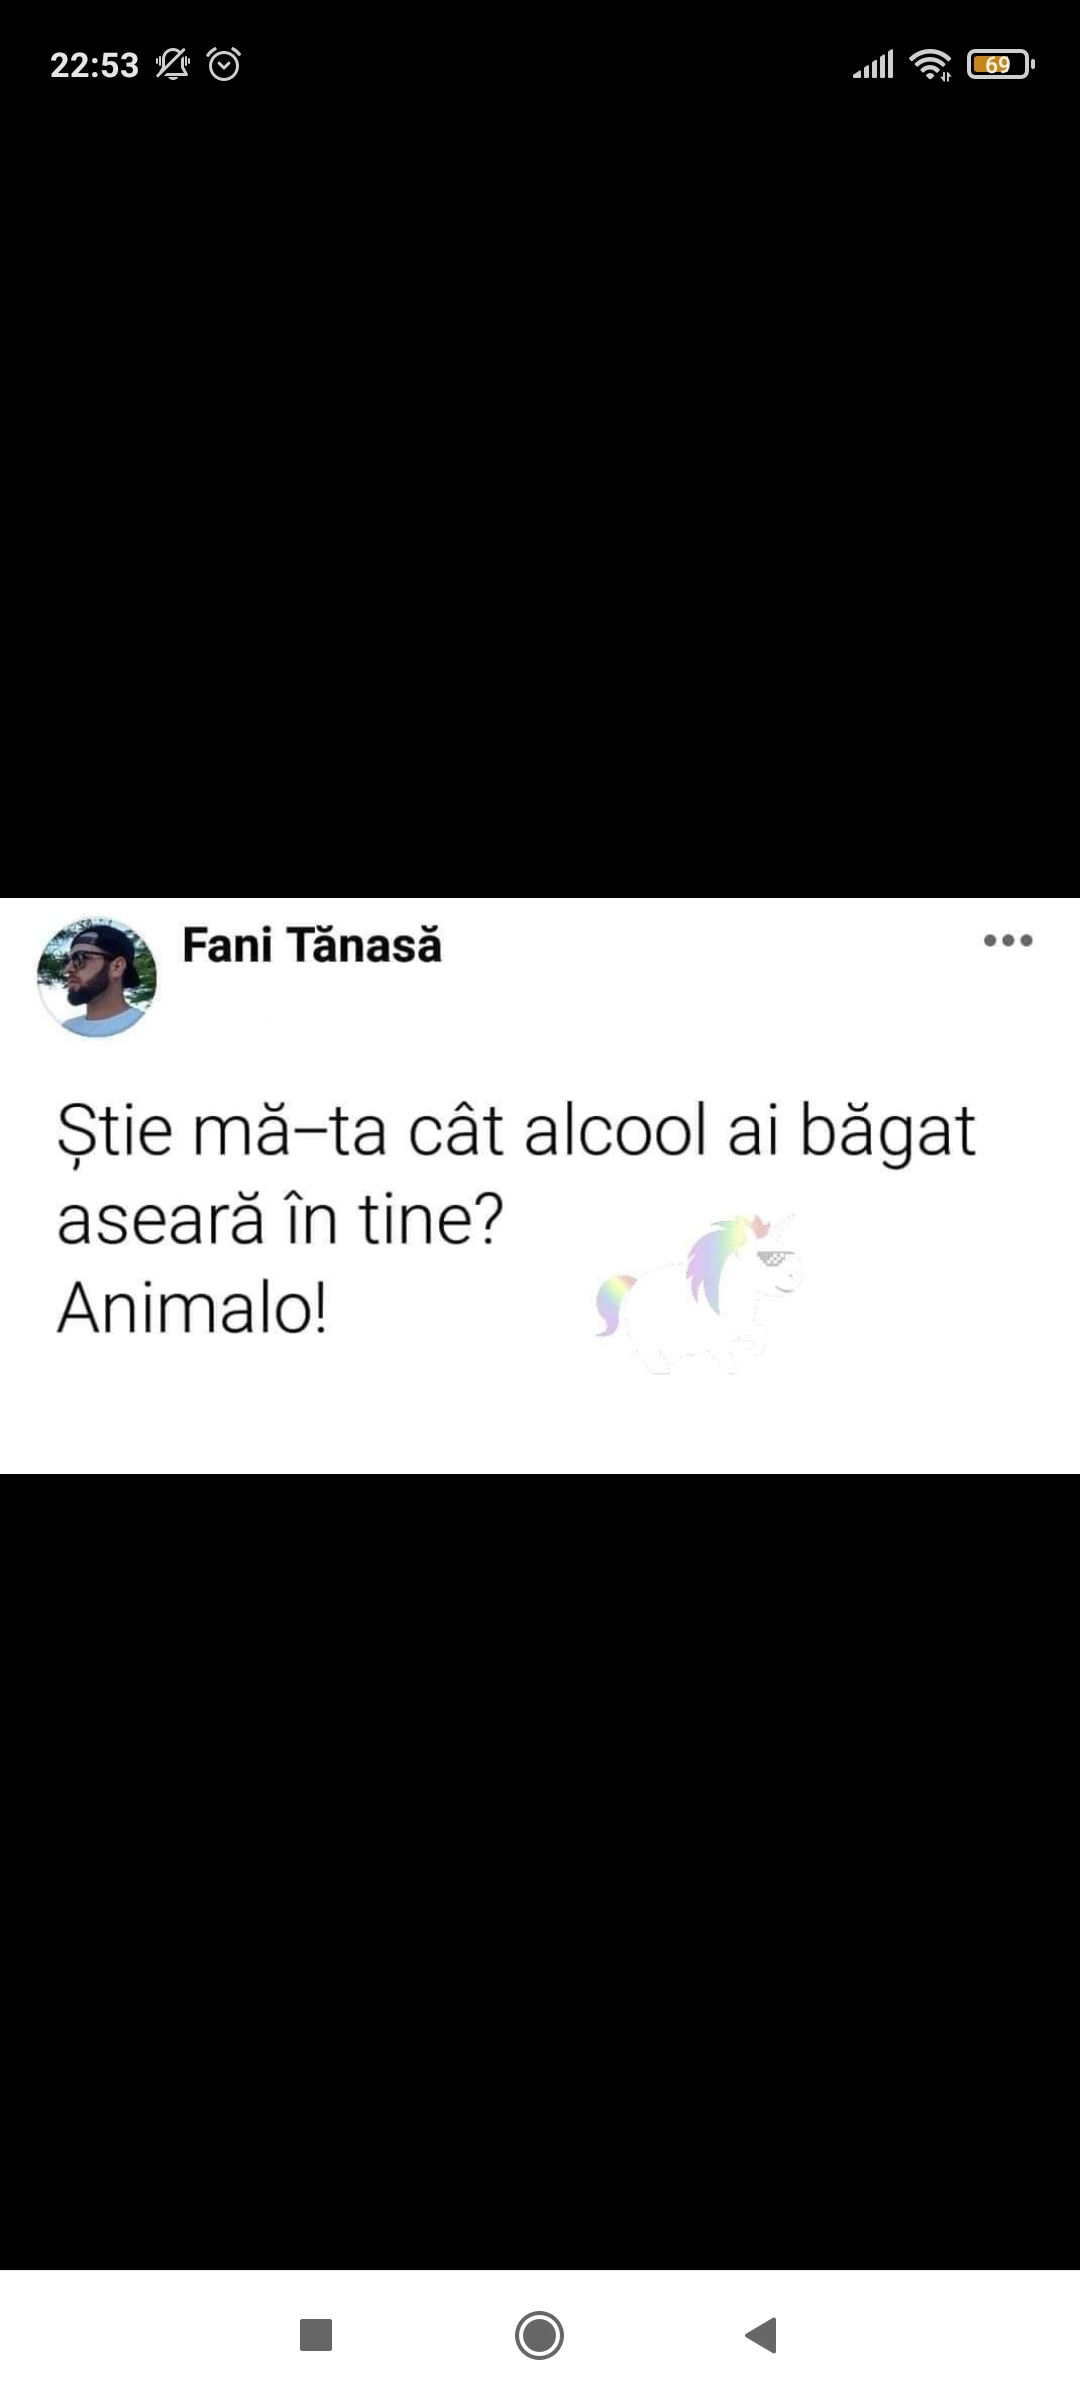Tap the battery indicator showing 69
This screenshot has width=1080, height=2400.
point(1000,65)
